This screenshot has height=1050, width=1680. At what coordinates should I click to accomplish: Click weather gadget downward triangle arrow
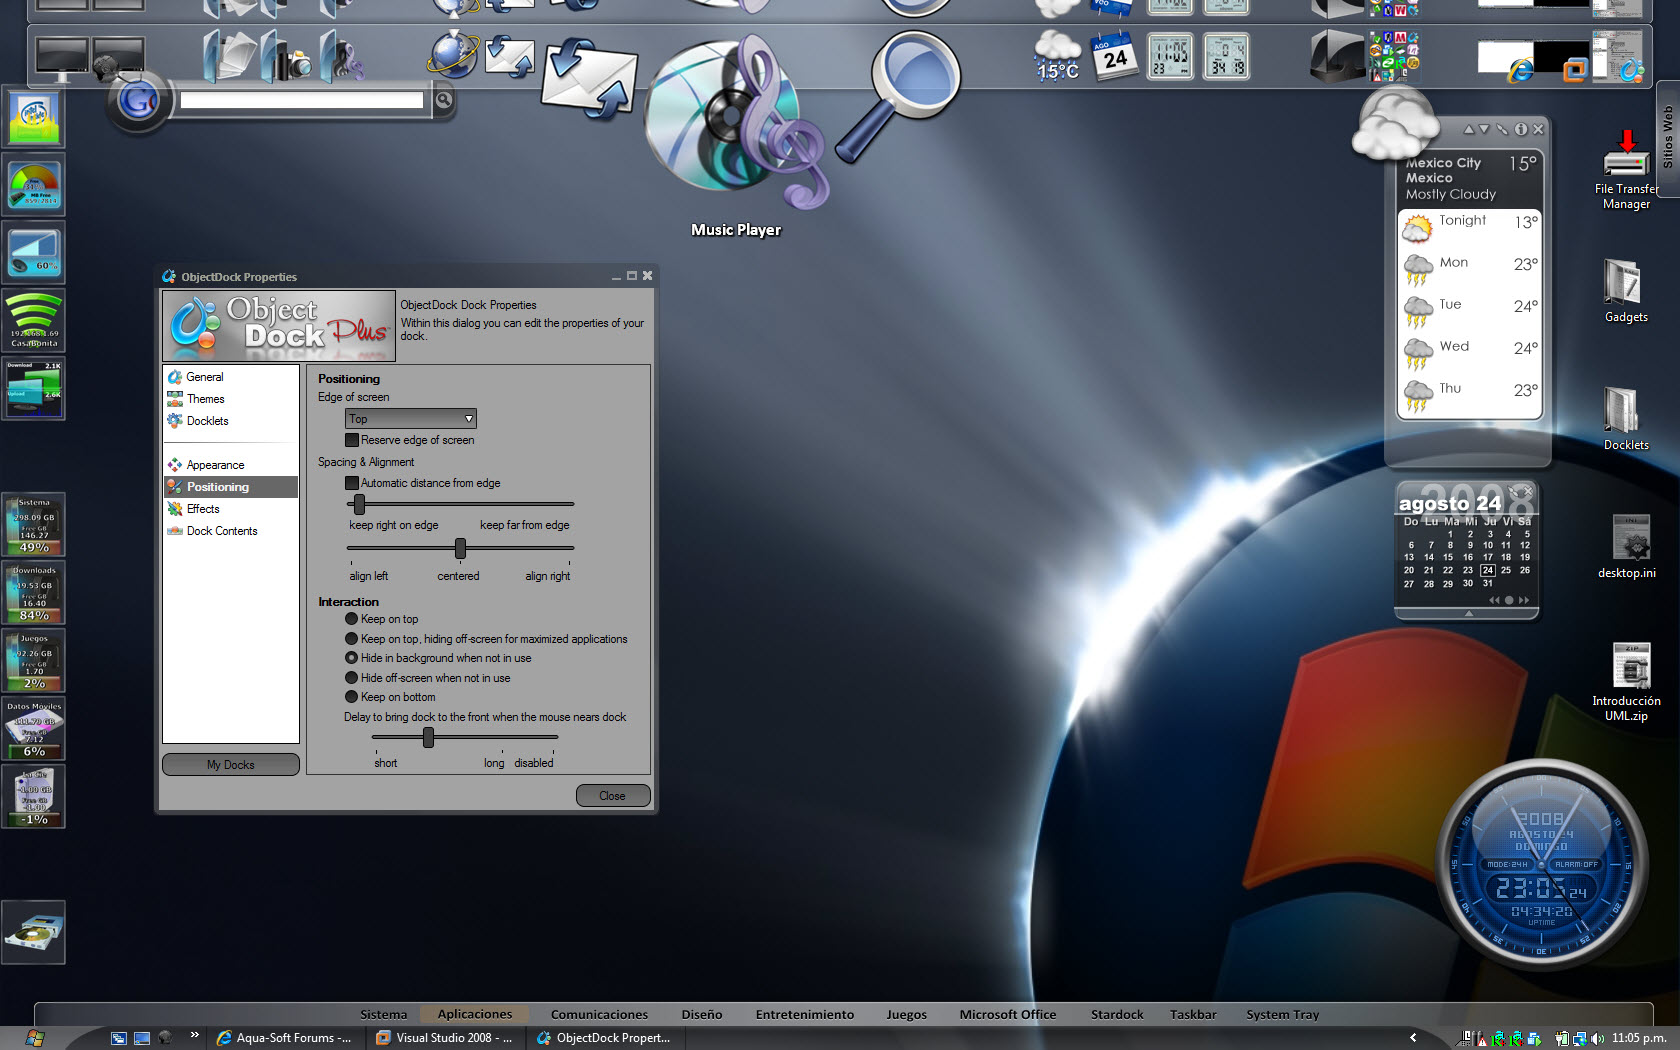tap(1484, 129)
